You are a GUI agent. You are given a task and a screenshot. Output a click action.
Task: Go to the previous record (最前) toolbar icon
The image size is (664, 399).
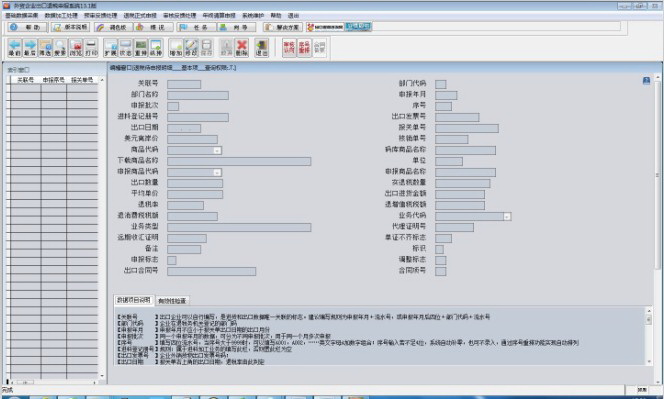point(14,48)
